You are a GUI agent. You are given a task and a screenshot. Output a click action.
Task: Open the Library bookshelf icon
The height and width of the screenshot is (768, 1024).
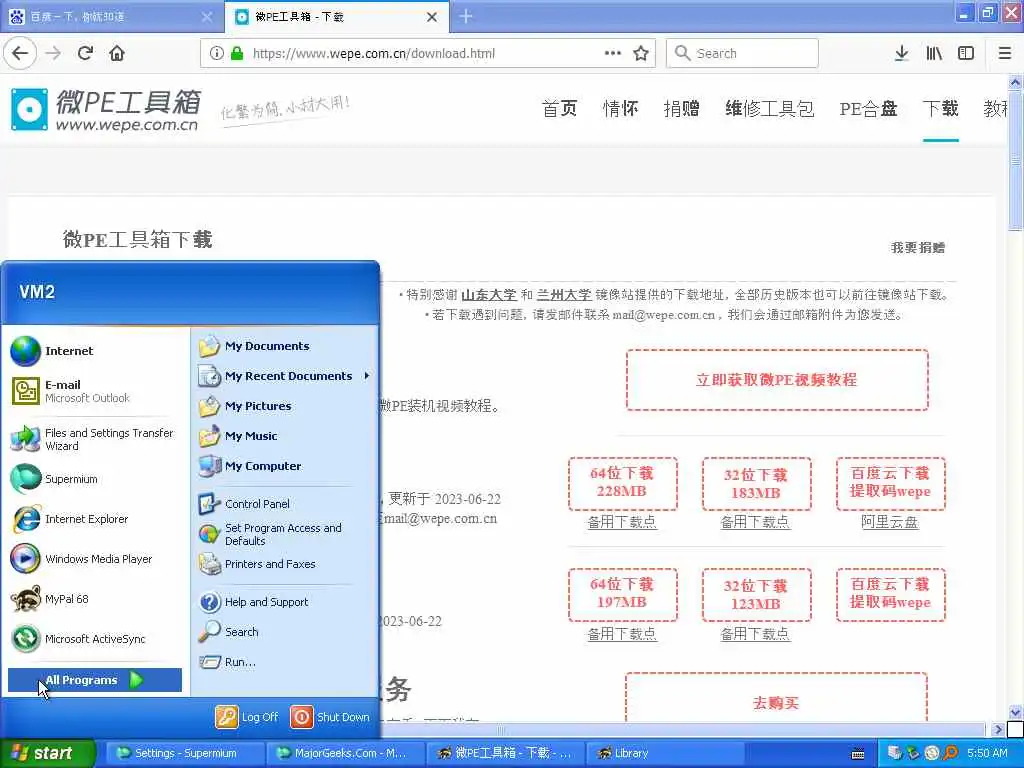click(934, 53)
